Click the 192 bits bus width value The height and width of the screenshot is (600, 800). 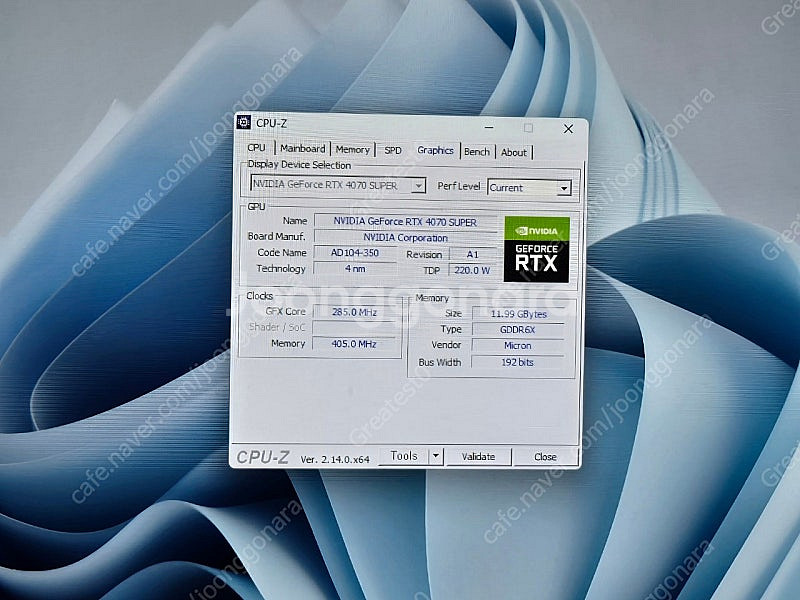tap(517, 362)
